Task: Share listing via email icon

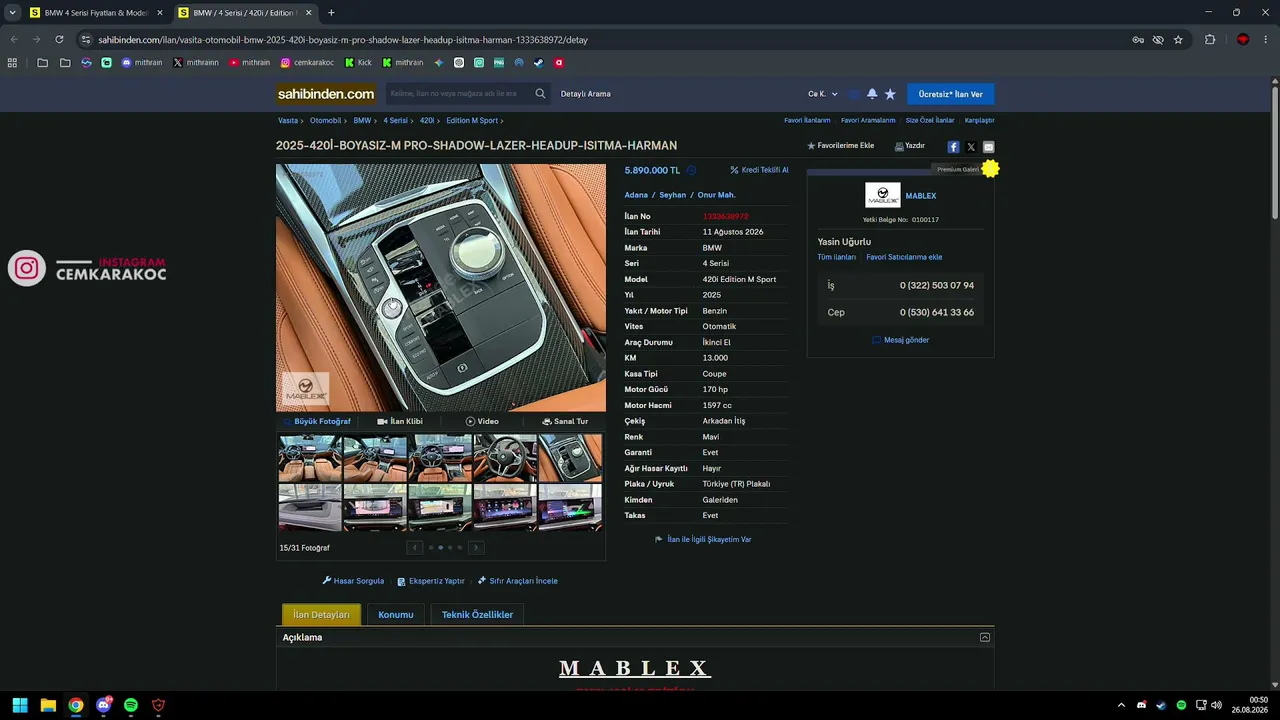Action: coord(989,147)
